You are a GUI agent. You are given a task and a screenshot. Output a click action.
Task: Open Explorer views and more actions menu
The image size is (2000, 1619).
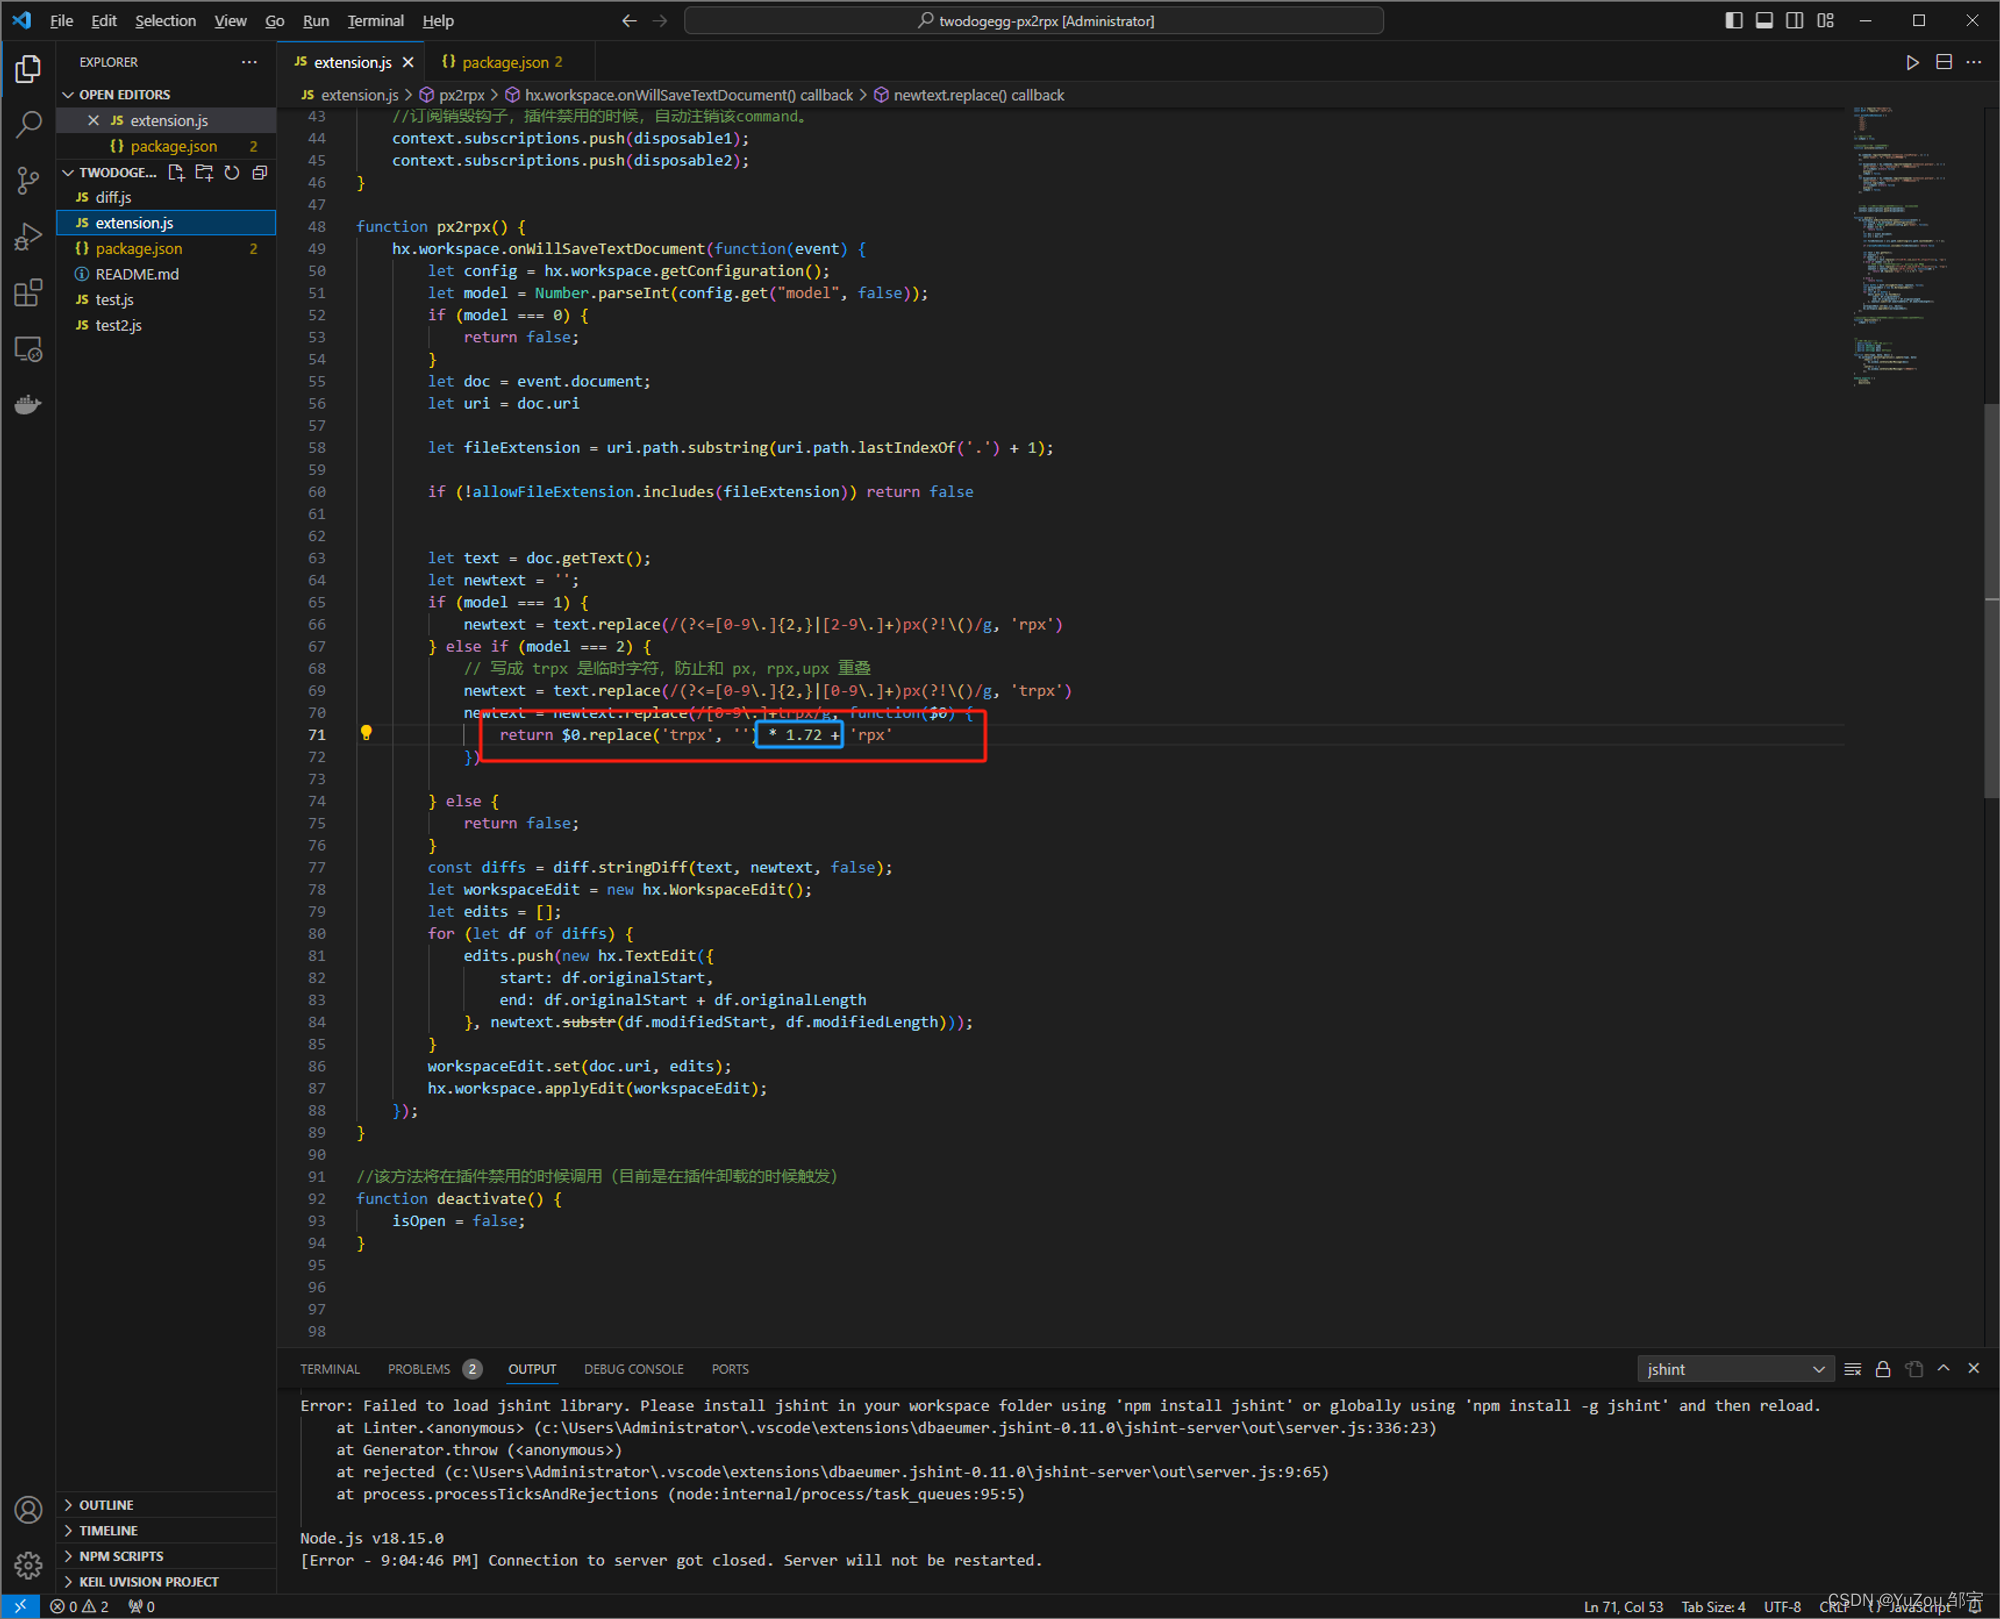[x=249, y=62]
